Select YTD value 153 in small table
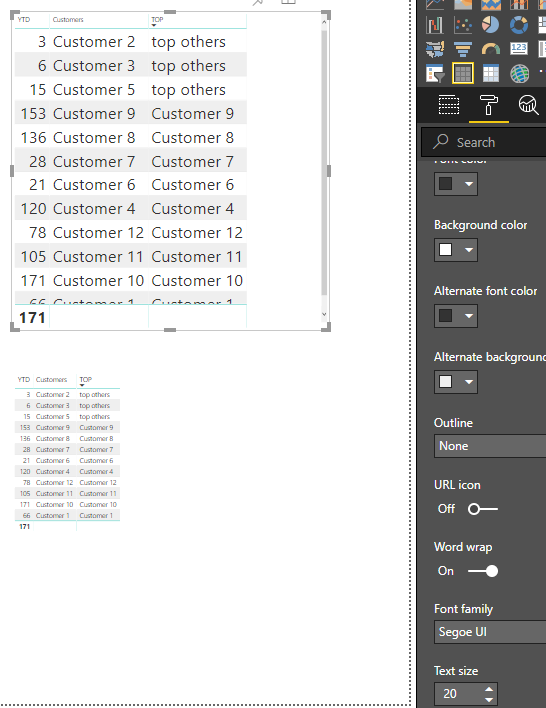The height and width of the screenshot is (708, 546). coord(25,427)
